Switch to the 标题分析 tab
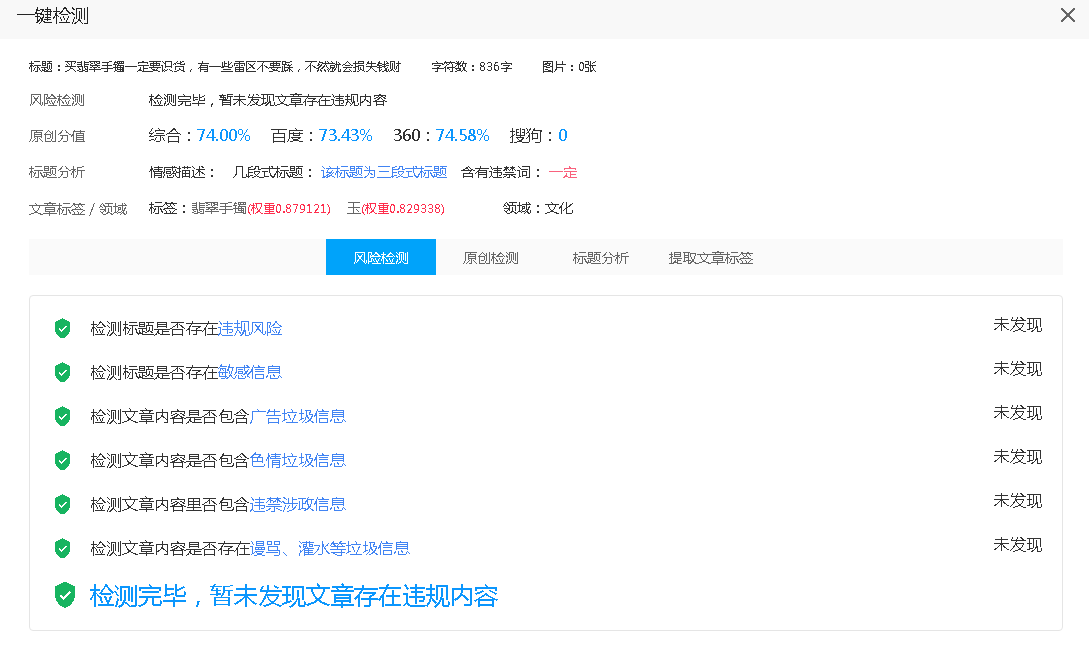The width and height of the screenshot is (1089, 666). [x=600, y=257]
